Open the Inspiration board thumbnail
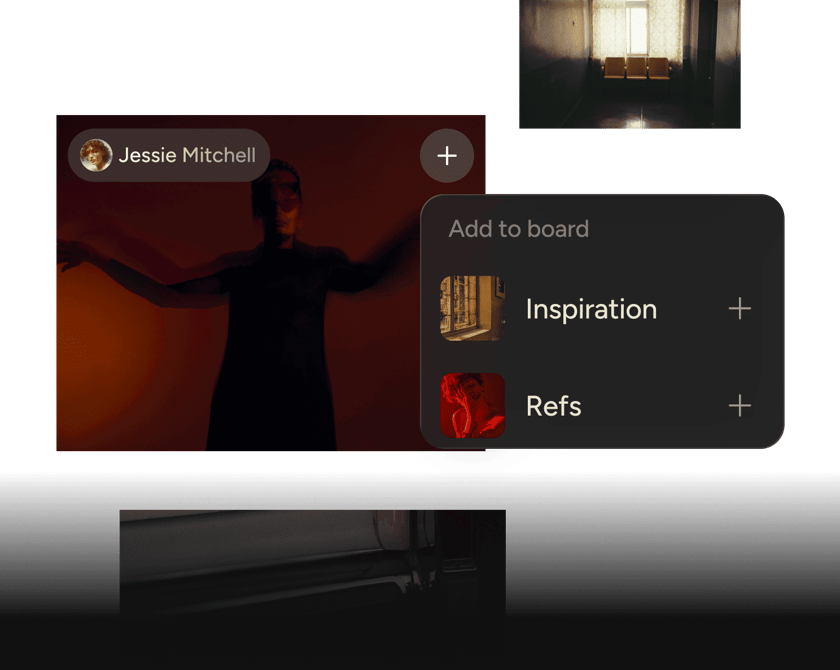Screen dimensions: 840x670 point(472,308)
